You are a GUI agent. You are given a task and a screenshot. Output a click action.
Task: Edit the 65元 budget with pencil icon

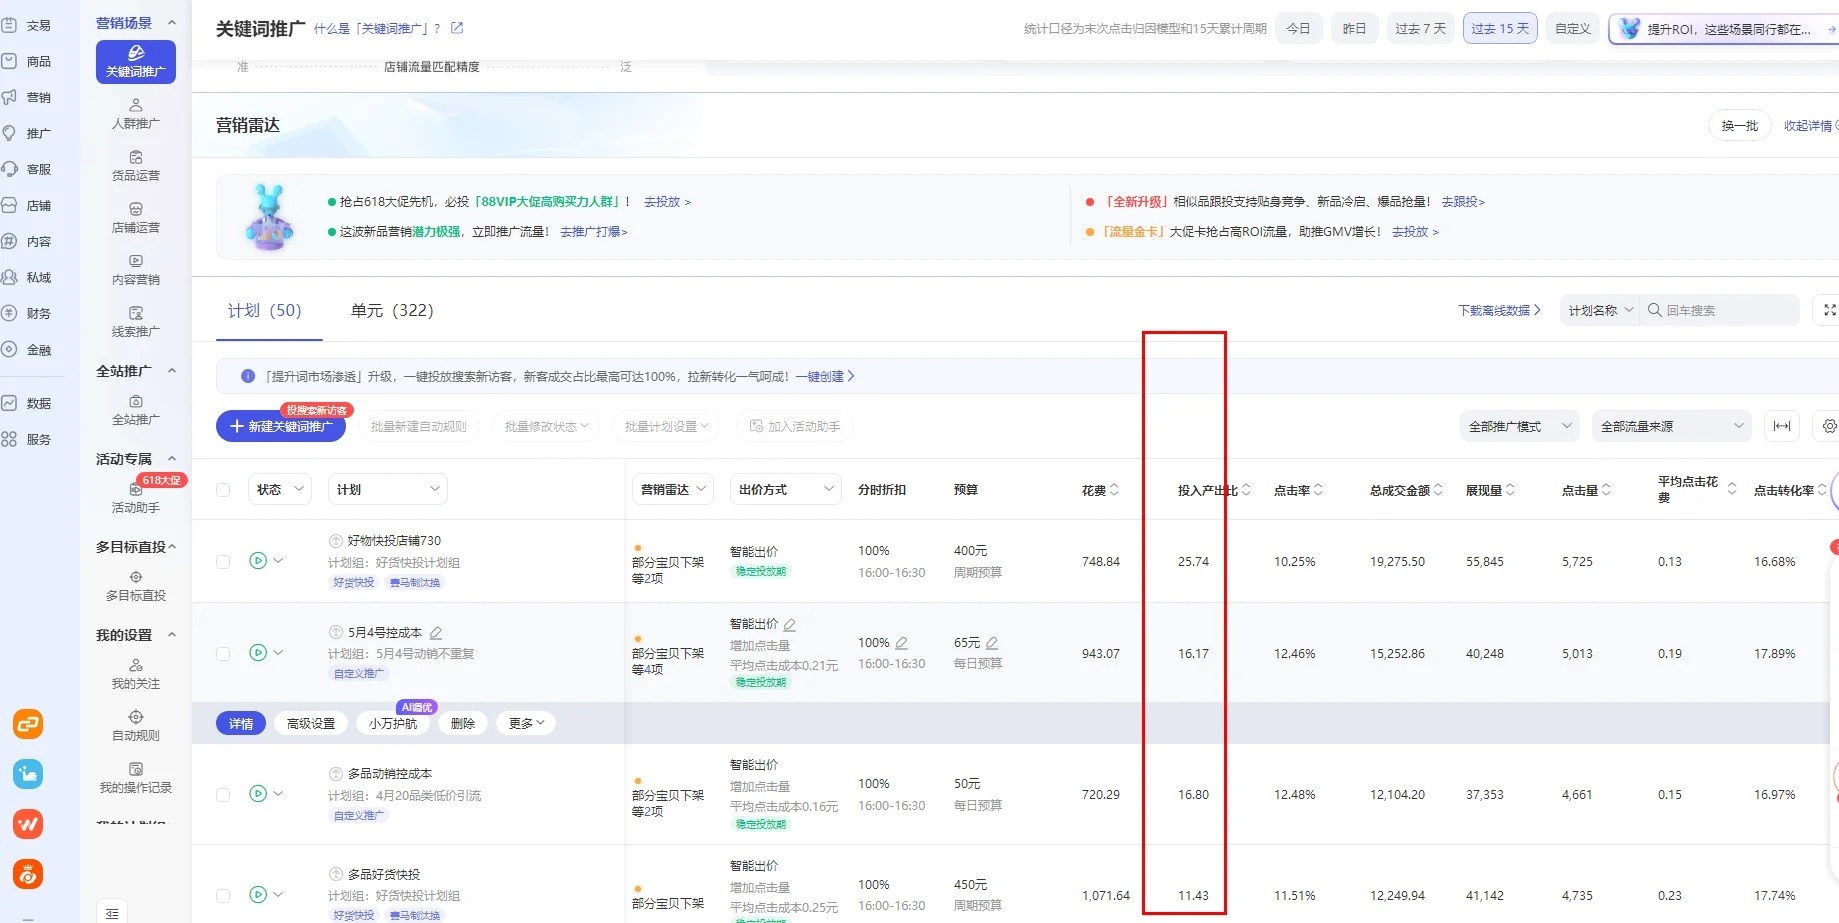[x=992, y=643]
